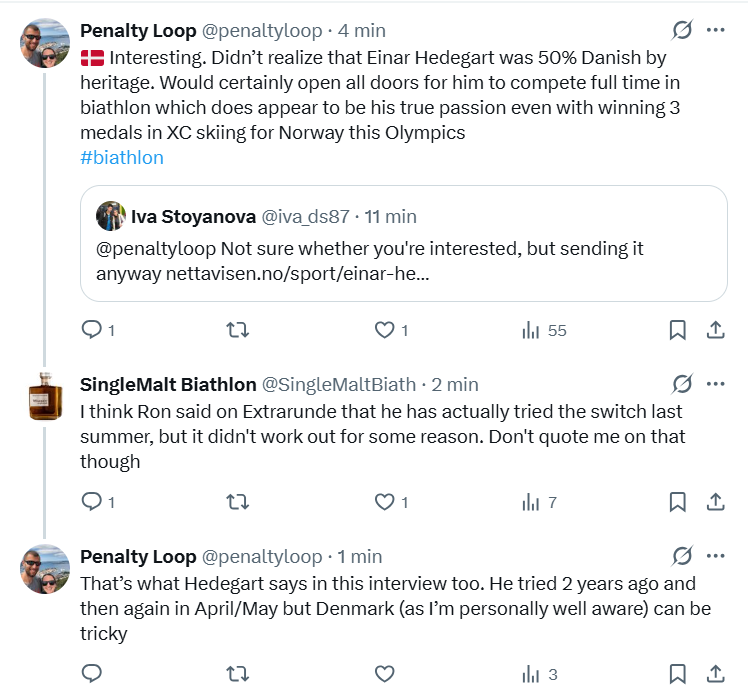Bookmark the first Penalty Loop tweet
The height and width of the screenshot is (700, 748).
(677, 330)
